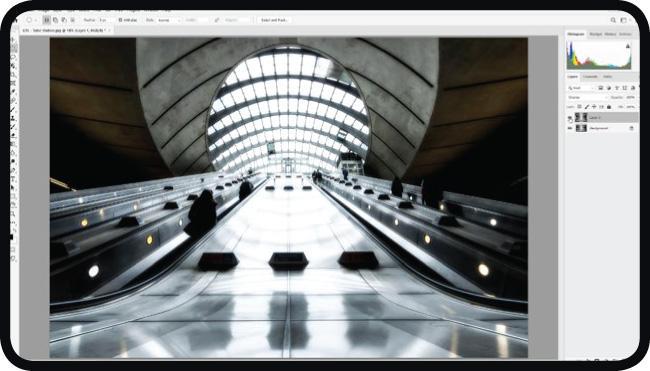650x371 pixels.
Task: Toggle the Anti-alias checkbox
Action: (x=121, y=20)
